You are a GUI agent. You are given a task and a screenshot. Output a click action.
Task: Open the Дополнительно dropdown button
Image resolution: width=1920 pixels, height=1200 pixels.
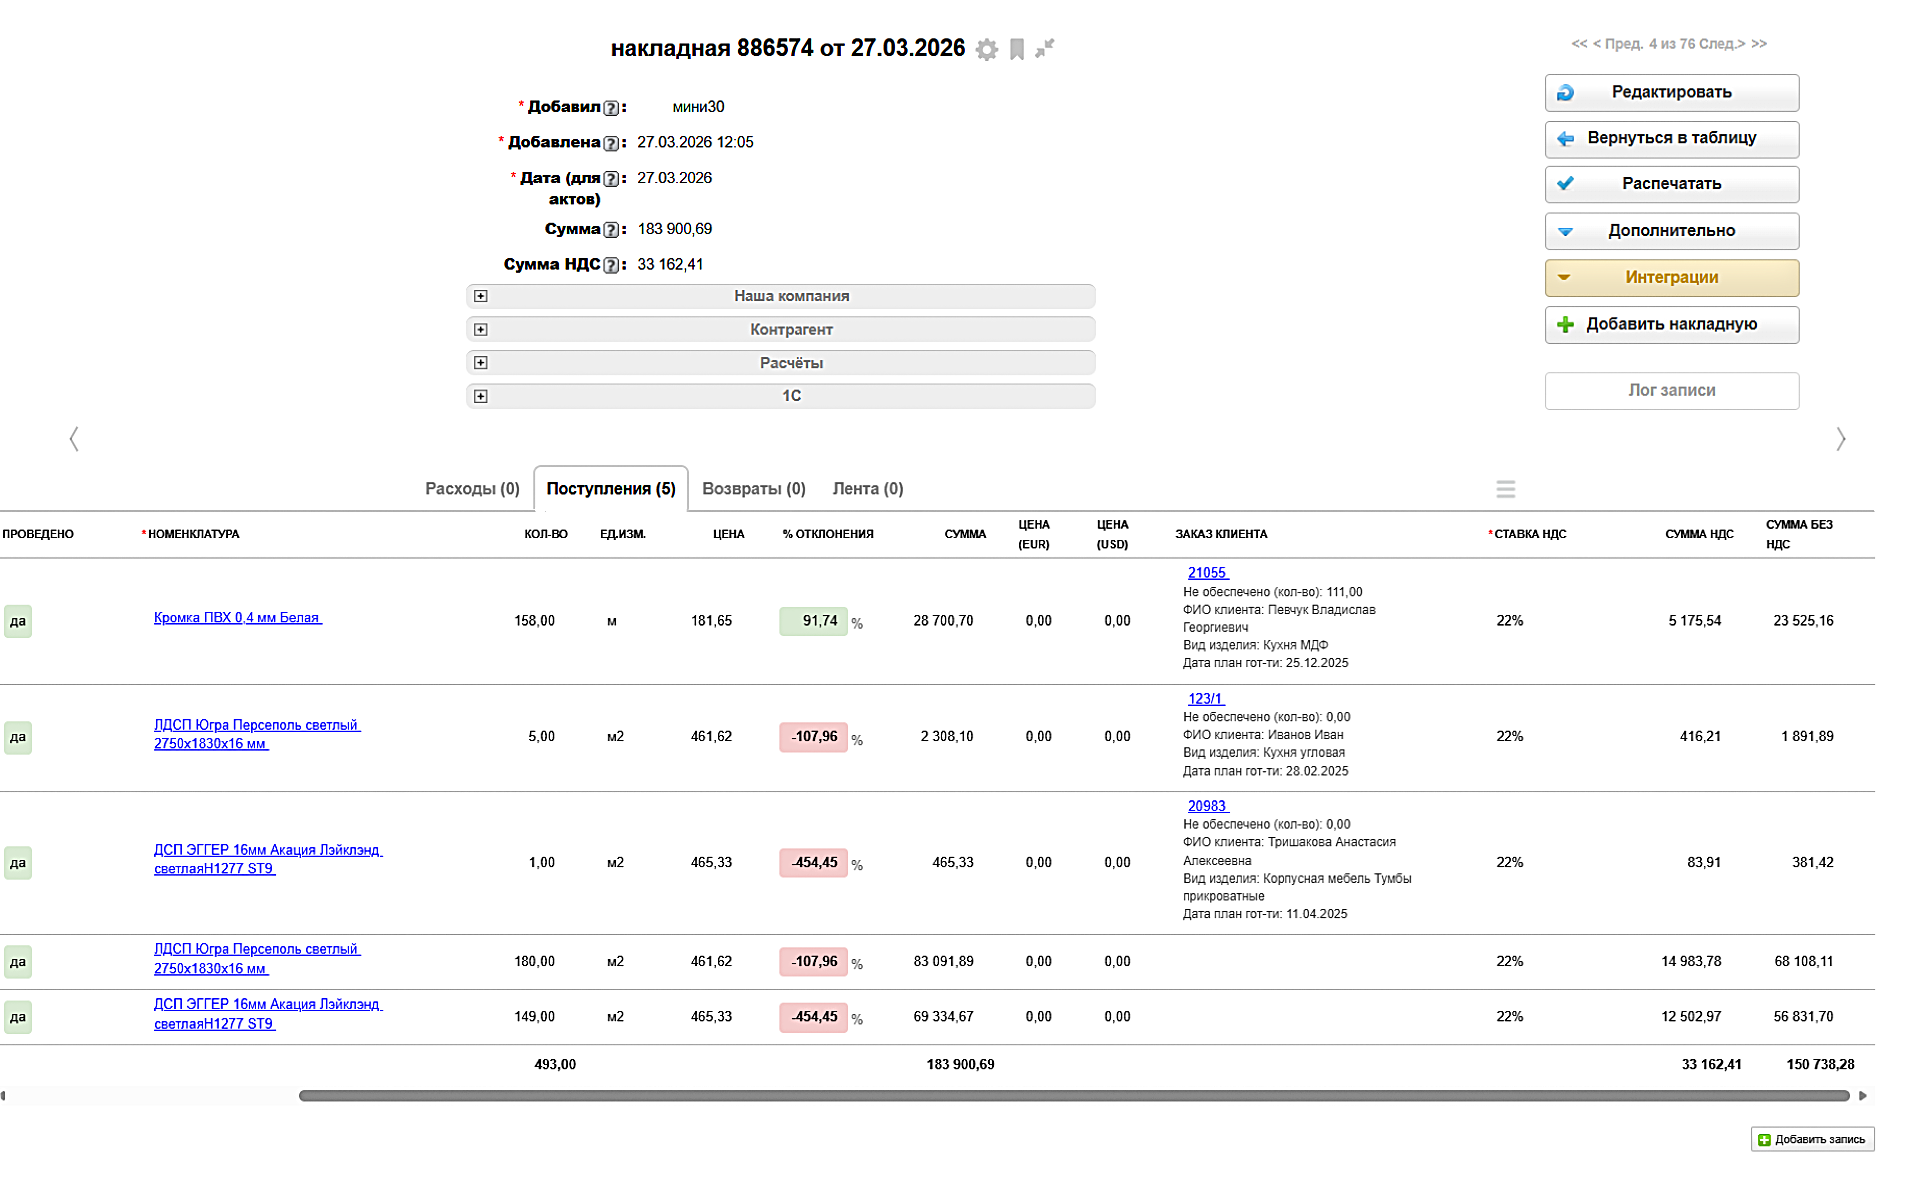tap(1671, 231)
